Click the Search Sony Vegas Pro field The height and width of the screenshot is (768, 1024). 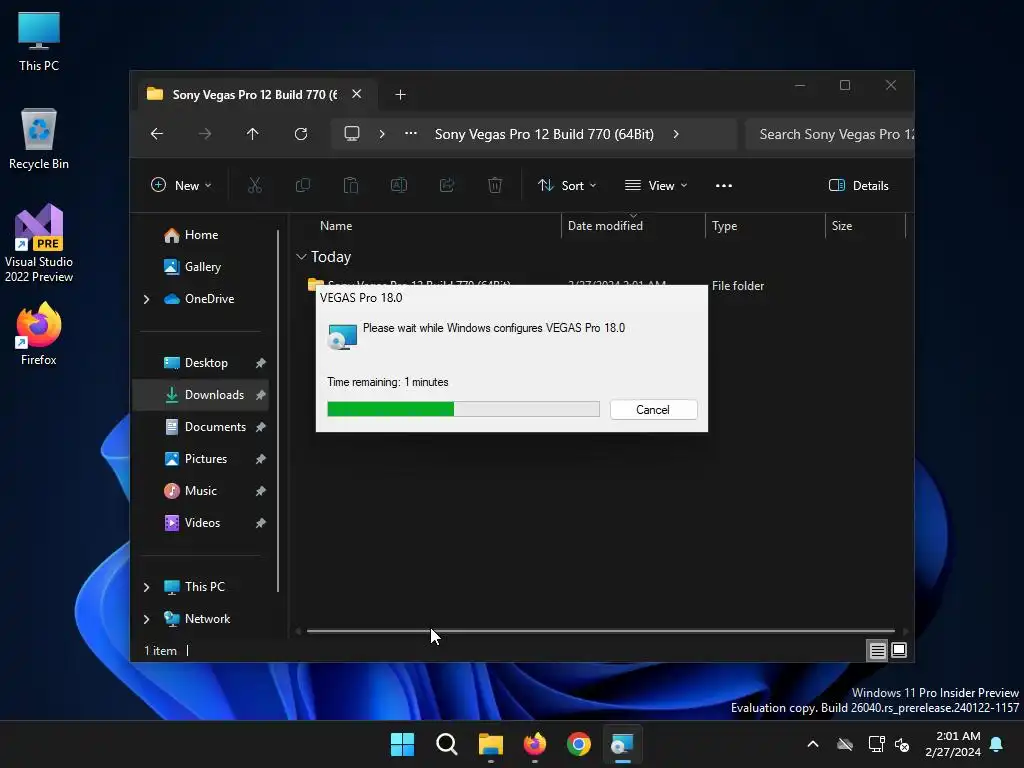pos(829,135)
